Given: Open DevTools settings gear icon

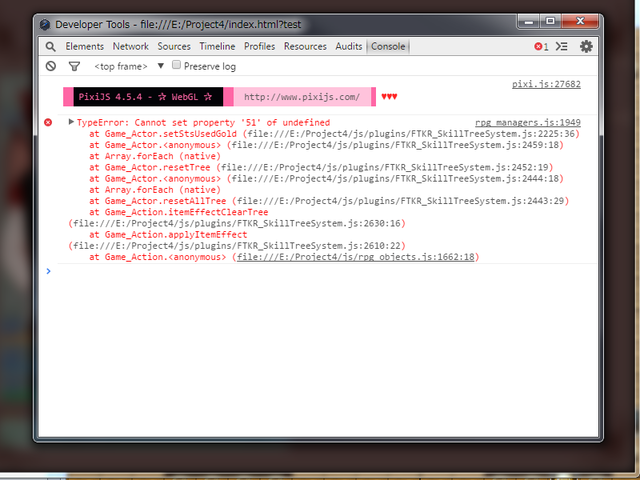Looking at the screenshot, I should pyautogui.click(x=586, y=47).
